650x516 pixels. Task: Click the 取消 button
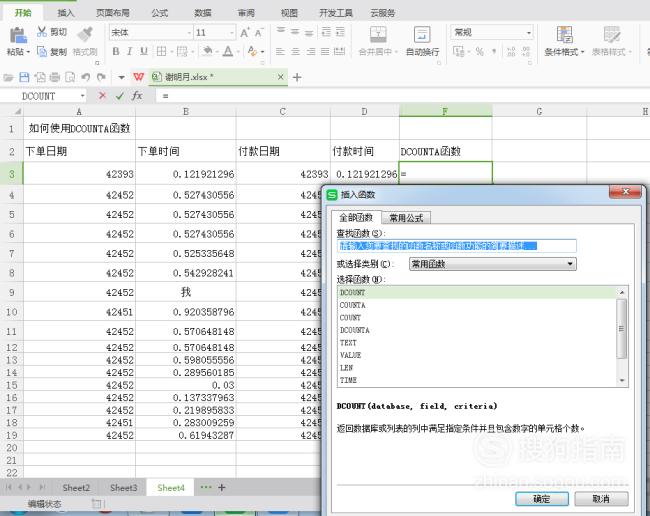pyautogui.click(x=601, y=499)
